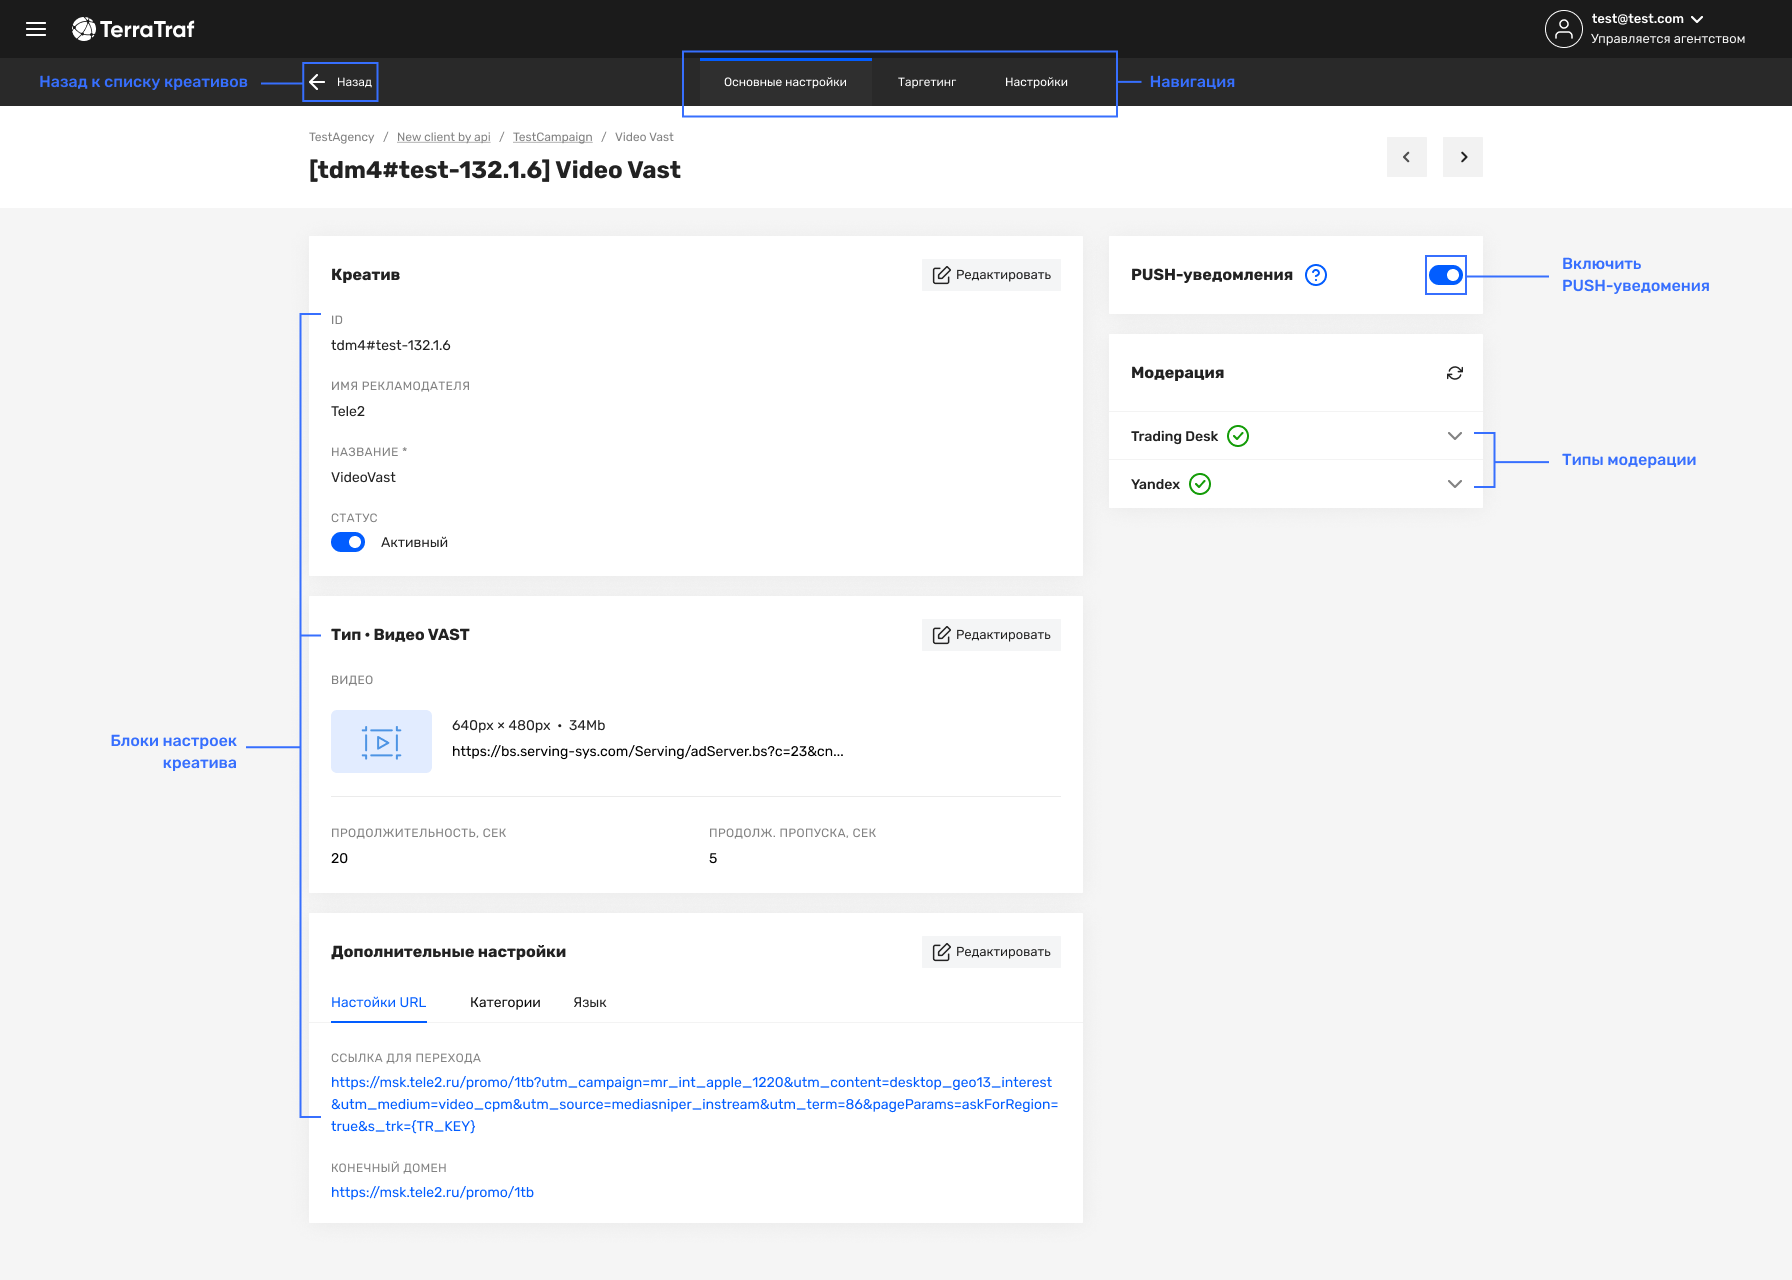Click the duration value 20
The height and width of the screenshot is (1280, 1792).
[340, 858]
